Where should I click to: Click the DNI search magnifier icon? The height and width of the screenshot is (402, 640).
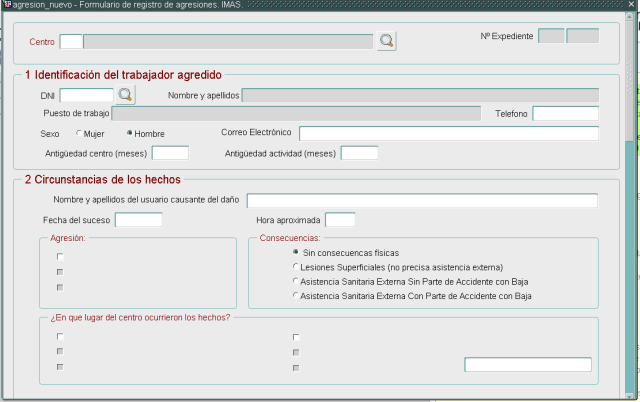tap(125, 95)
